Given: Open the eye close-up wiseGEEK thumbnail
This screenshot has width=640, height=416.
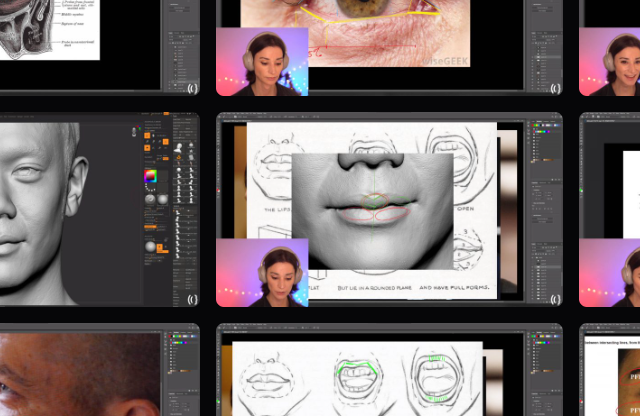Looking at the screenshot, I should [389, 47].
